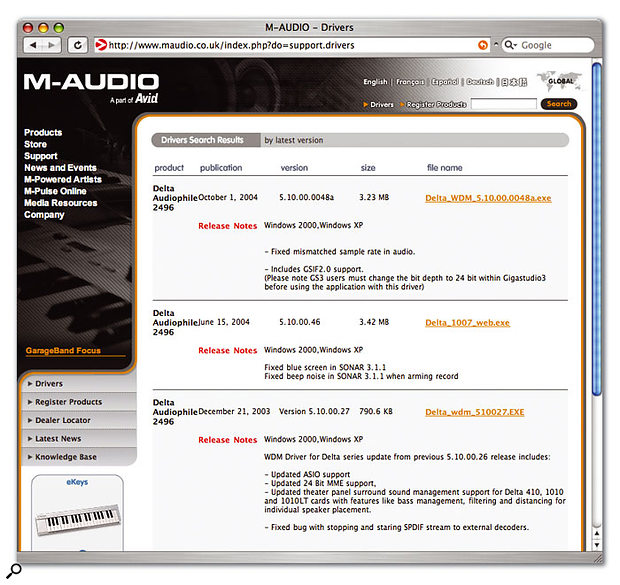Open the Support menu item
The width and height of the screenshot is (620, 585).
40,156
